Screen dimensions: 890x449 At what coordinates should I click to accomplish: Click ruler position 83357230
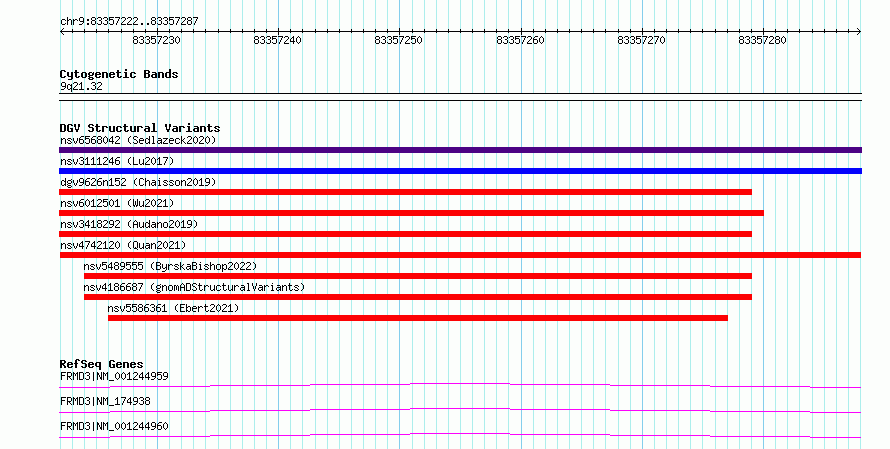pyautogui.click(x=157, y=40)
